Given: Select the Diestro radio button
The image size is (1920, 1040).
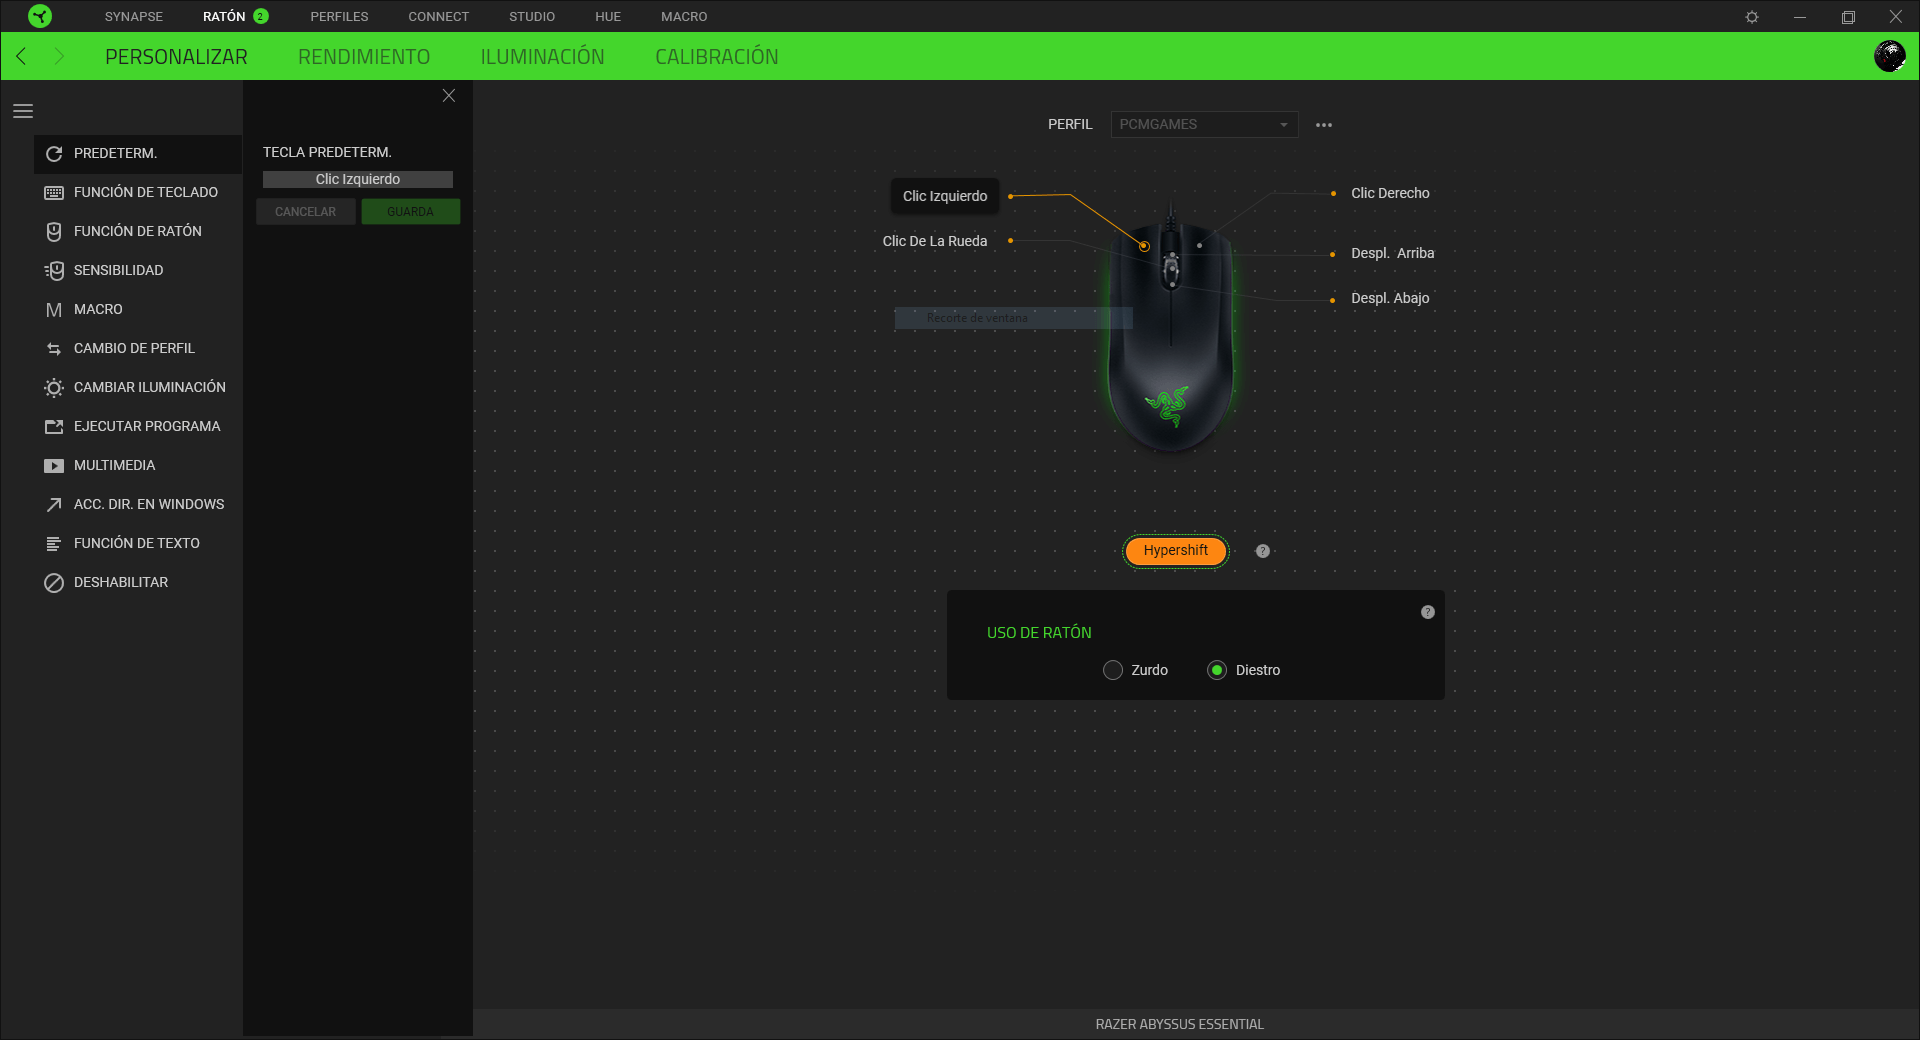Looking at the screenshot, I should 1217,670.
